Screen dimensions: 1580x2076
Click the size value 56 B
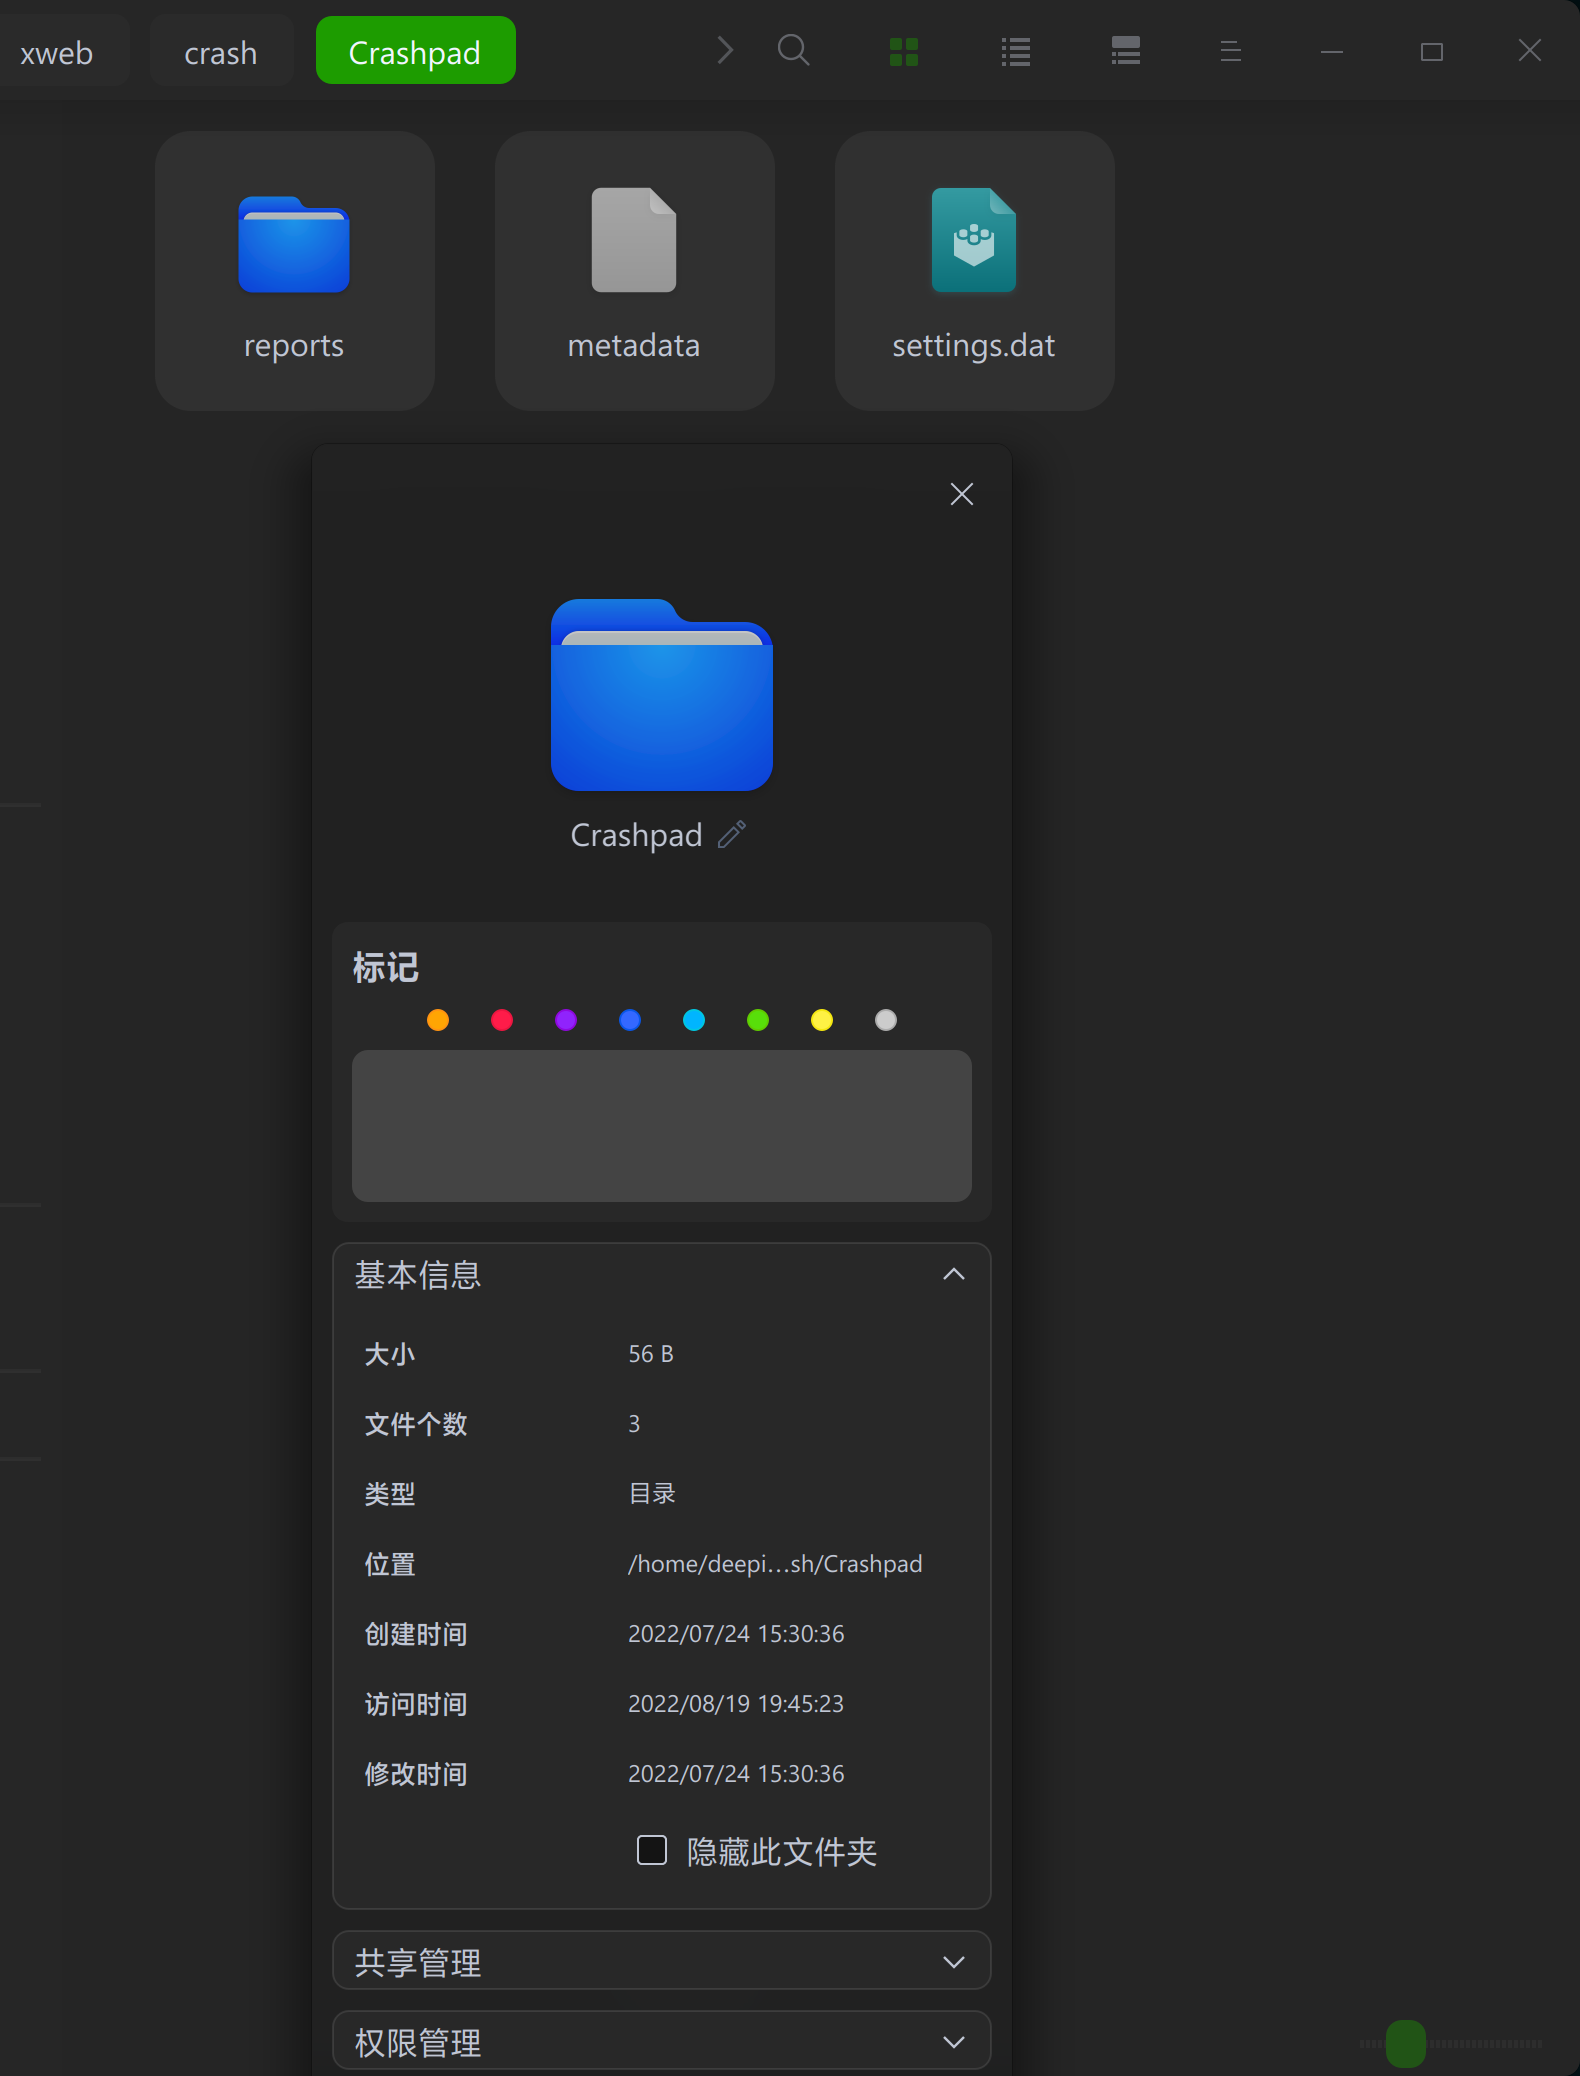651,1354
